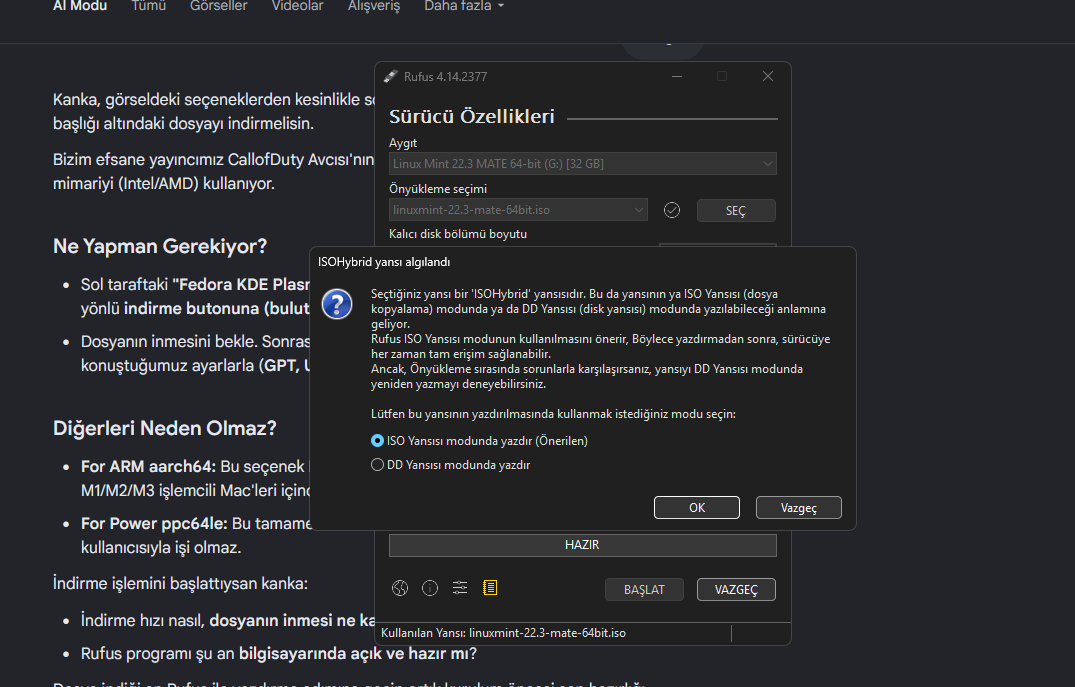Click the HAZIR progress status bar
The width and height of the screenshot is (1075, 687).
(x=583, y=545)
